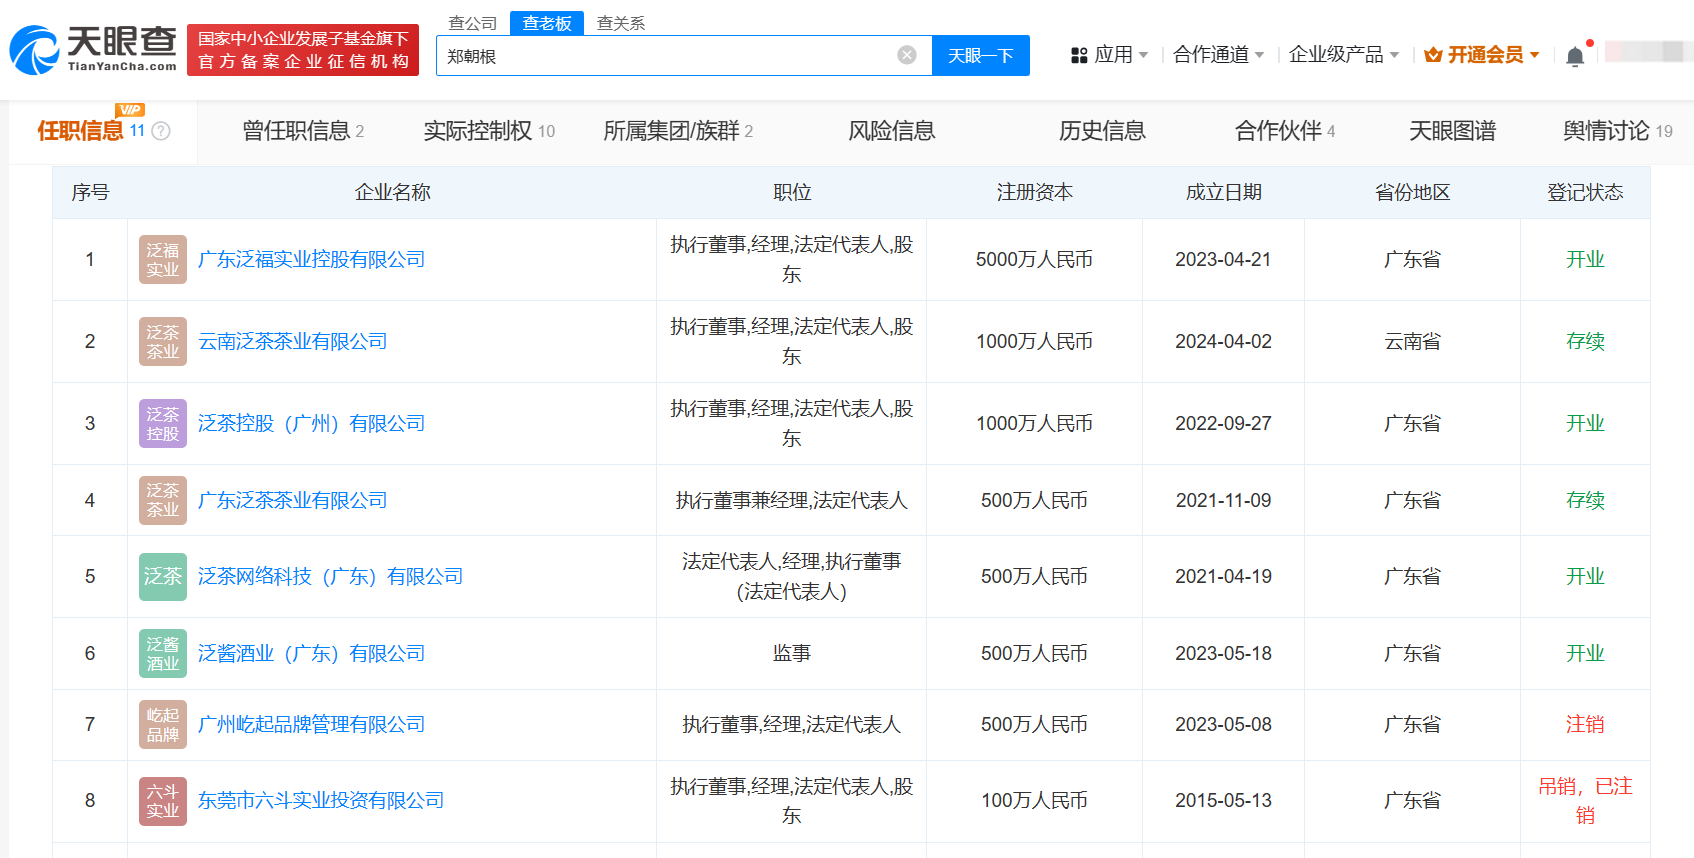Open the 泛茶茶业 logo for 云南泛茶茶业
This screenshot has width=1694, height=858.
click(x=163, y=342)
